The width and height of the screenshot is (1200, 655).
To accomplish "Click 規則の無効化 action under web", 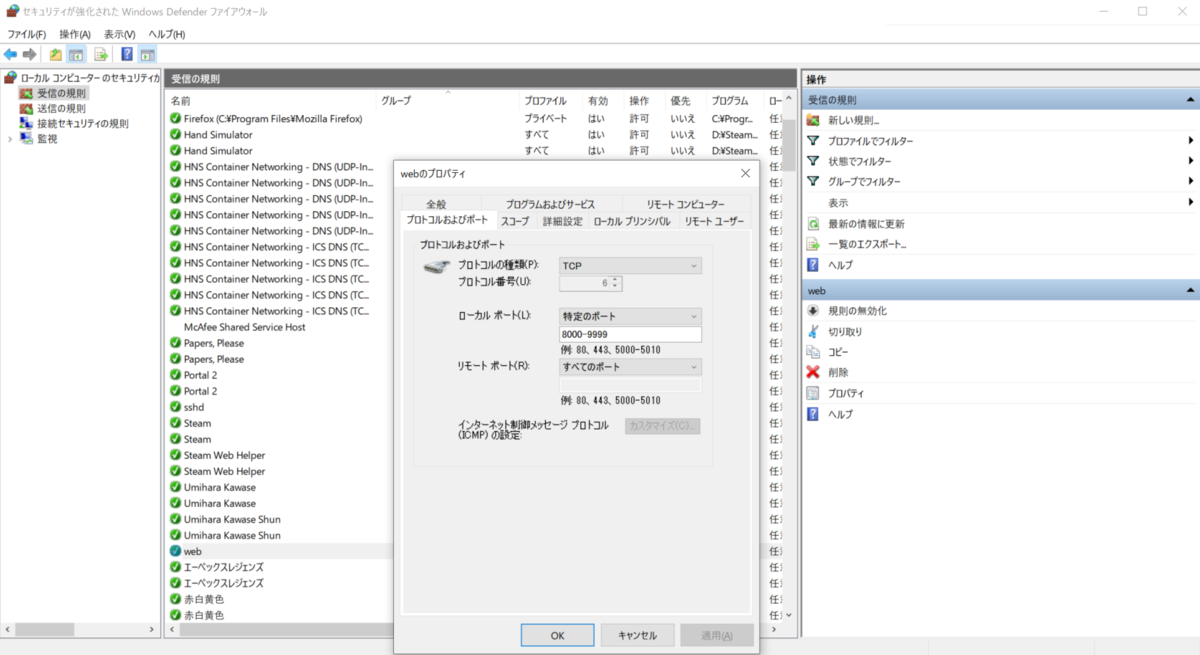I will tap(857, 311).
